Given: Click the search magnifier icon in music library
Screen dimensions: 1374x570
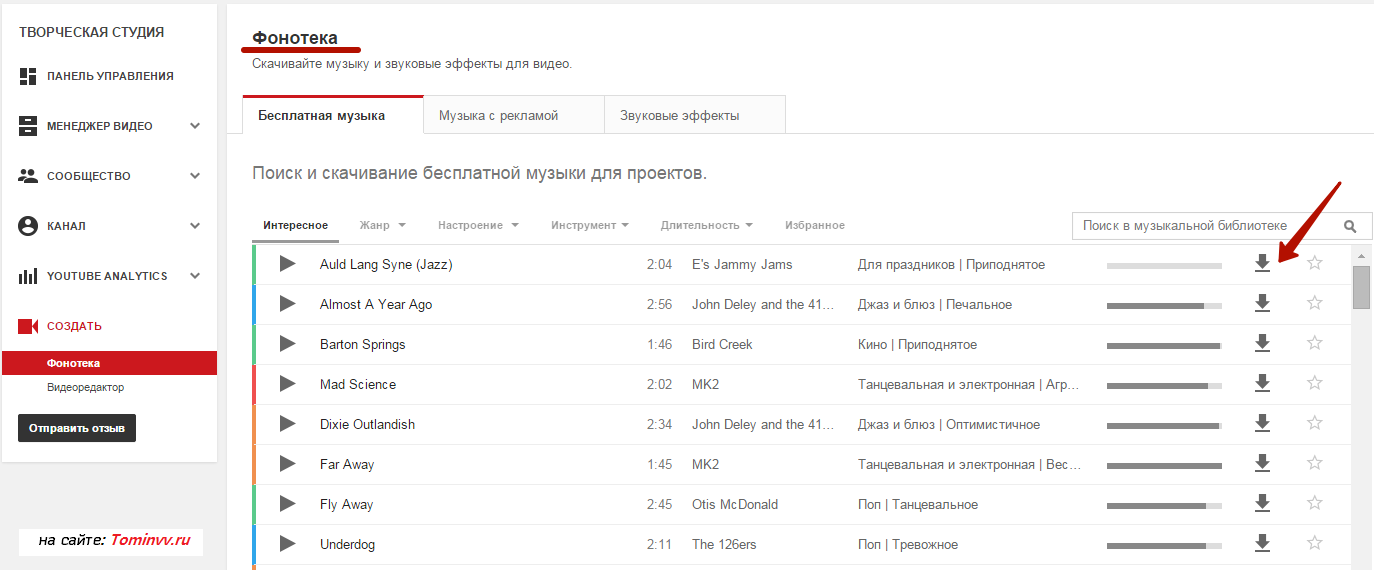Looking at the screenshot, I should 1350,226.
